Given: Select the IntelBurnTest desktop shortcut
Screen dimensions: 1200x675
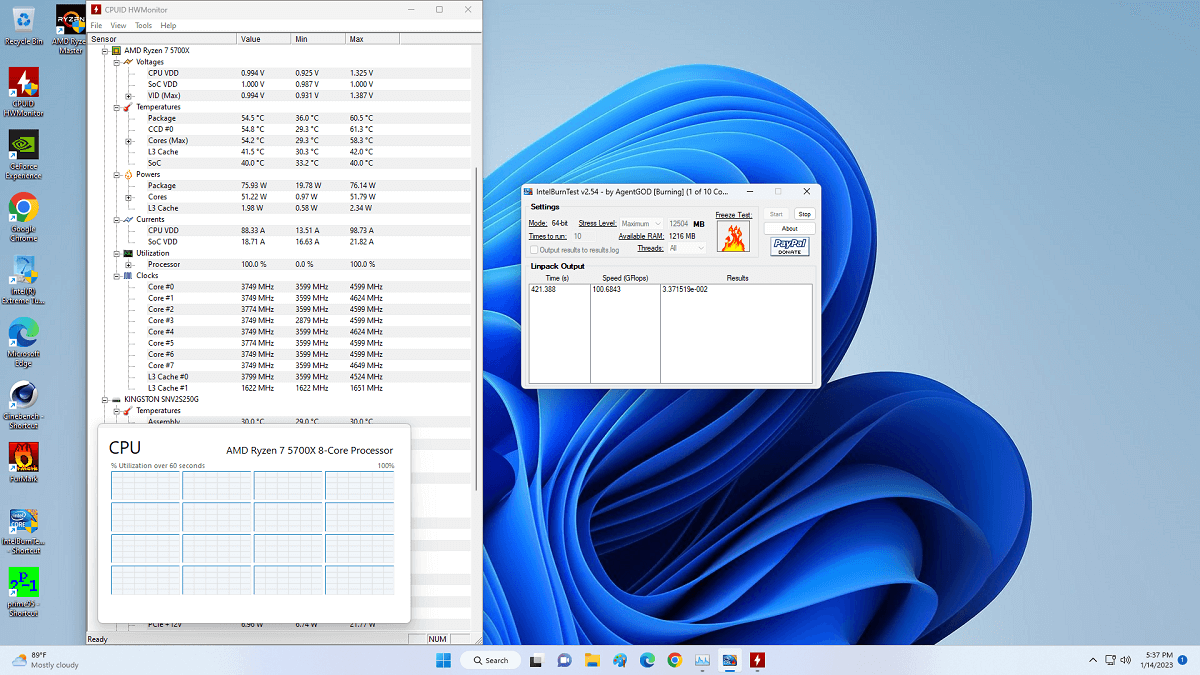Looking at the screenshot, I should pos(24,531).
